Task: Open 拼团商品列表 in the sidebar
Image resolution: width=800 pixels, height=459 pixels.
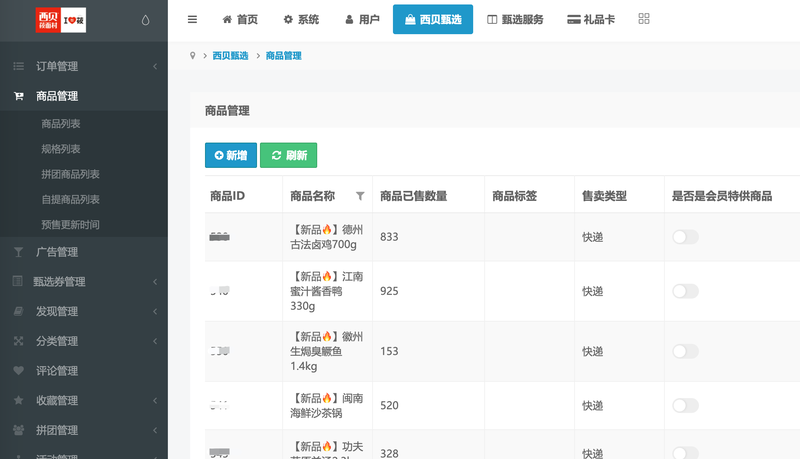Action: [x=70, y=174]
